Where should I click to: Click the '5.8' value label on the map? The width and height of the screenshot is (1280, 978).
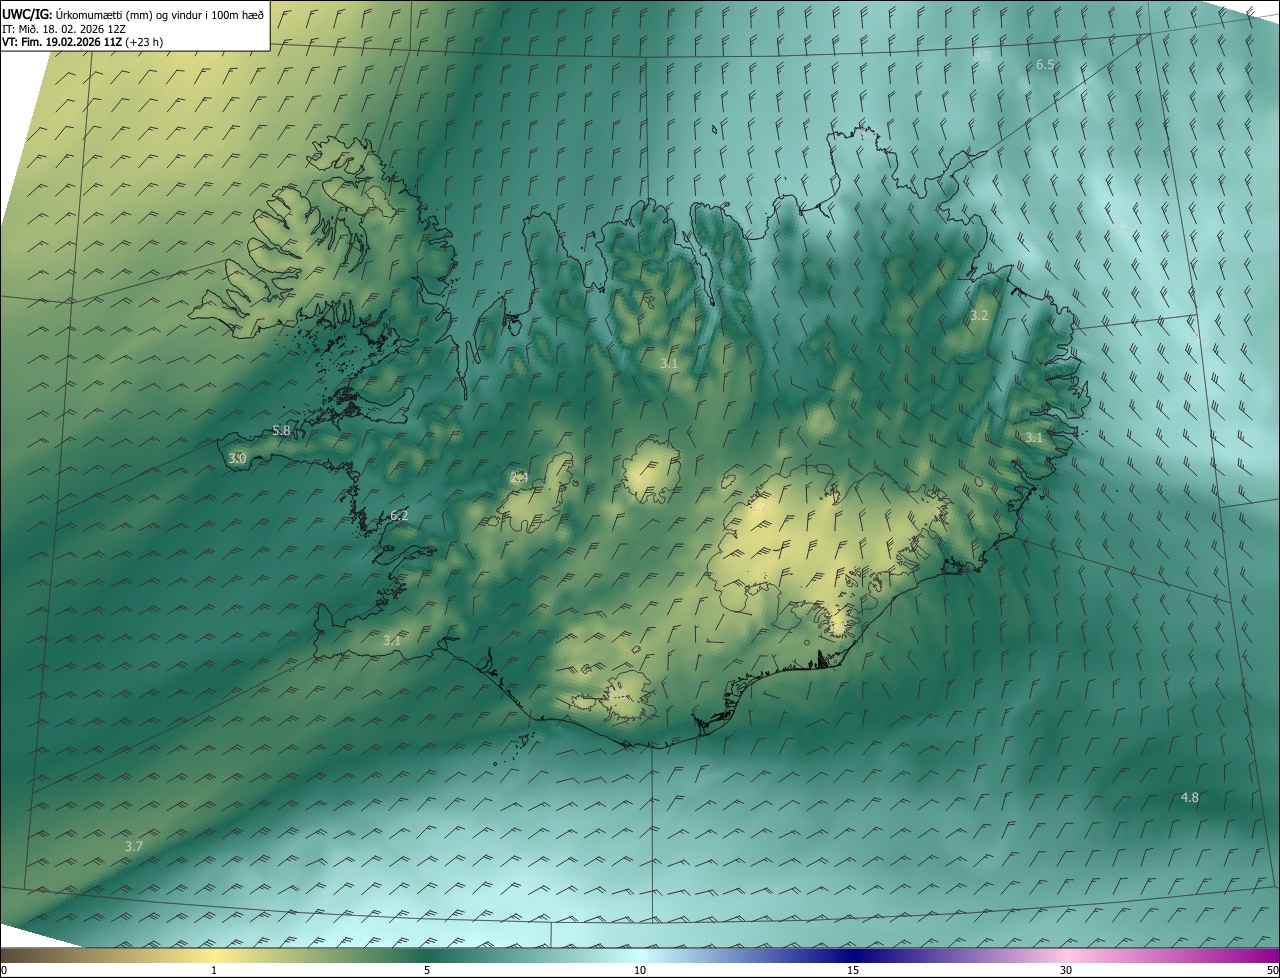(x=281, y=431)
